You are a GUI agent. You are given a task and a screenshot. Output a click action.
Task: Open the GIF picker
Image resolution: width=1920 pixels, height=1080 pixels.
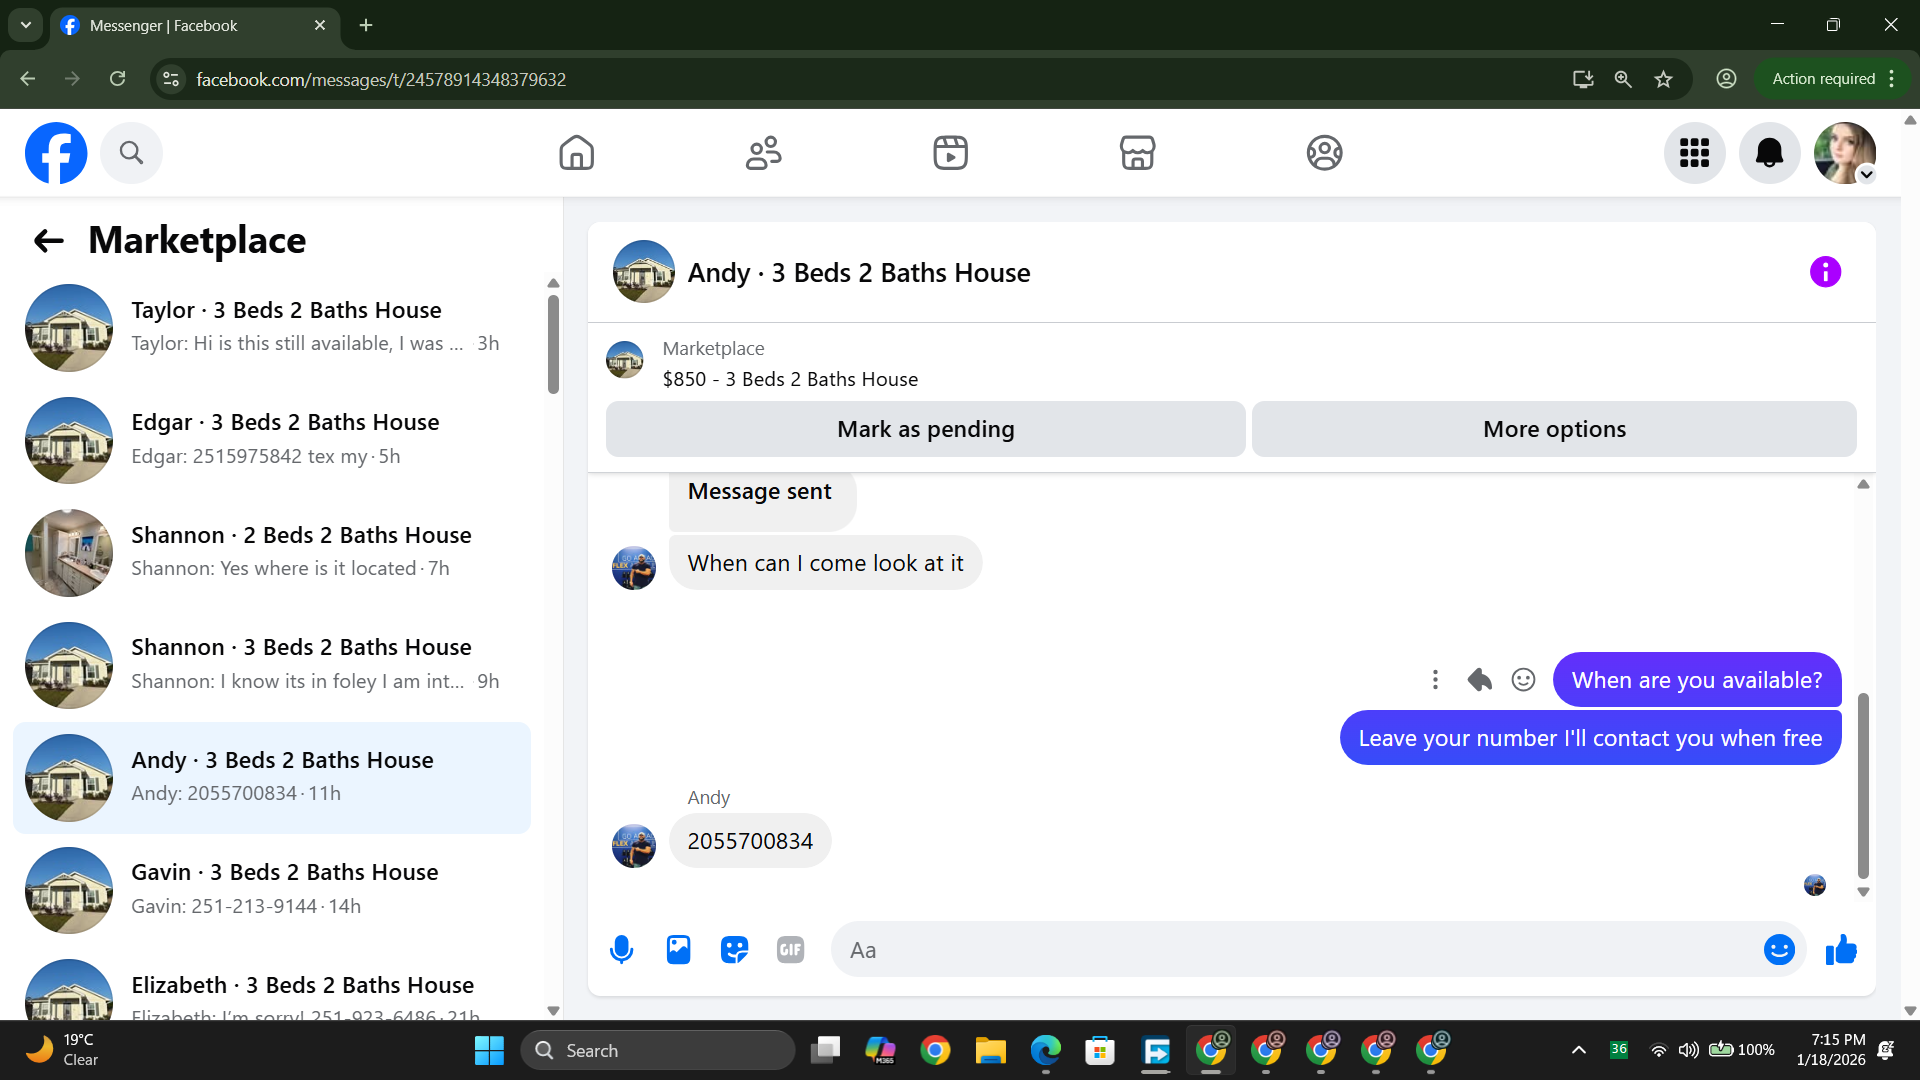790,950
